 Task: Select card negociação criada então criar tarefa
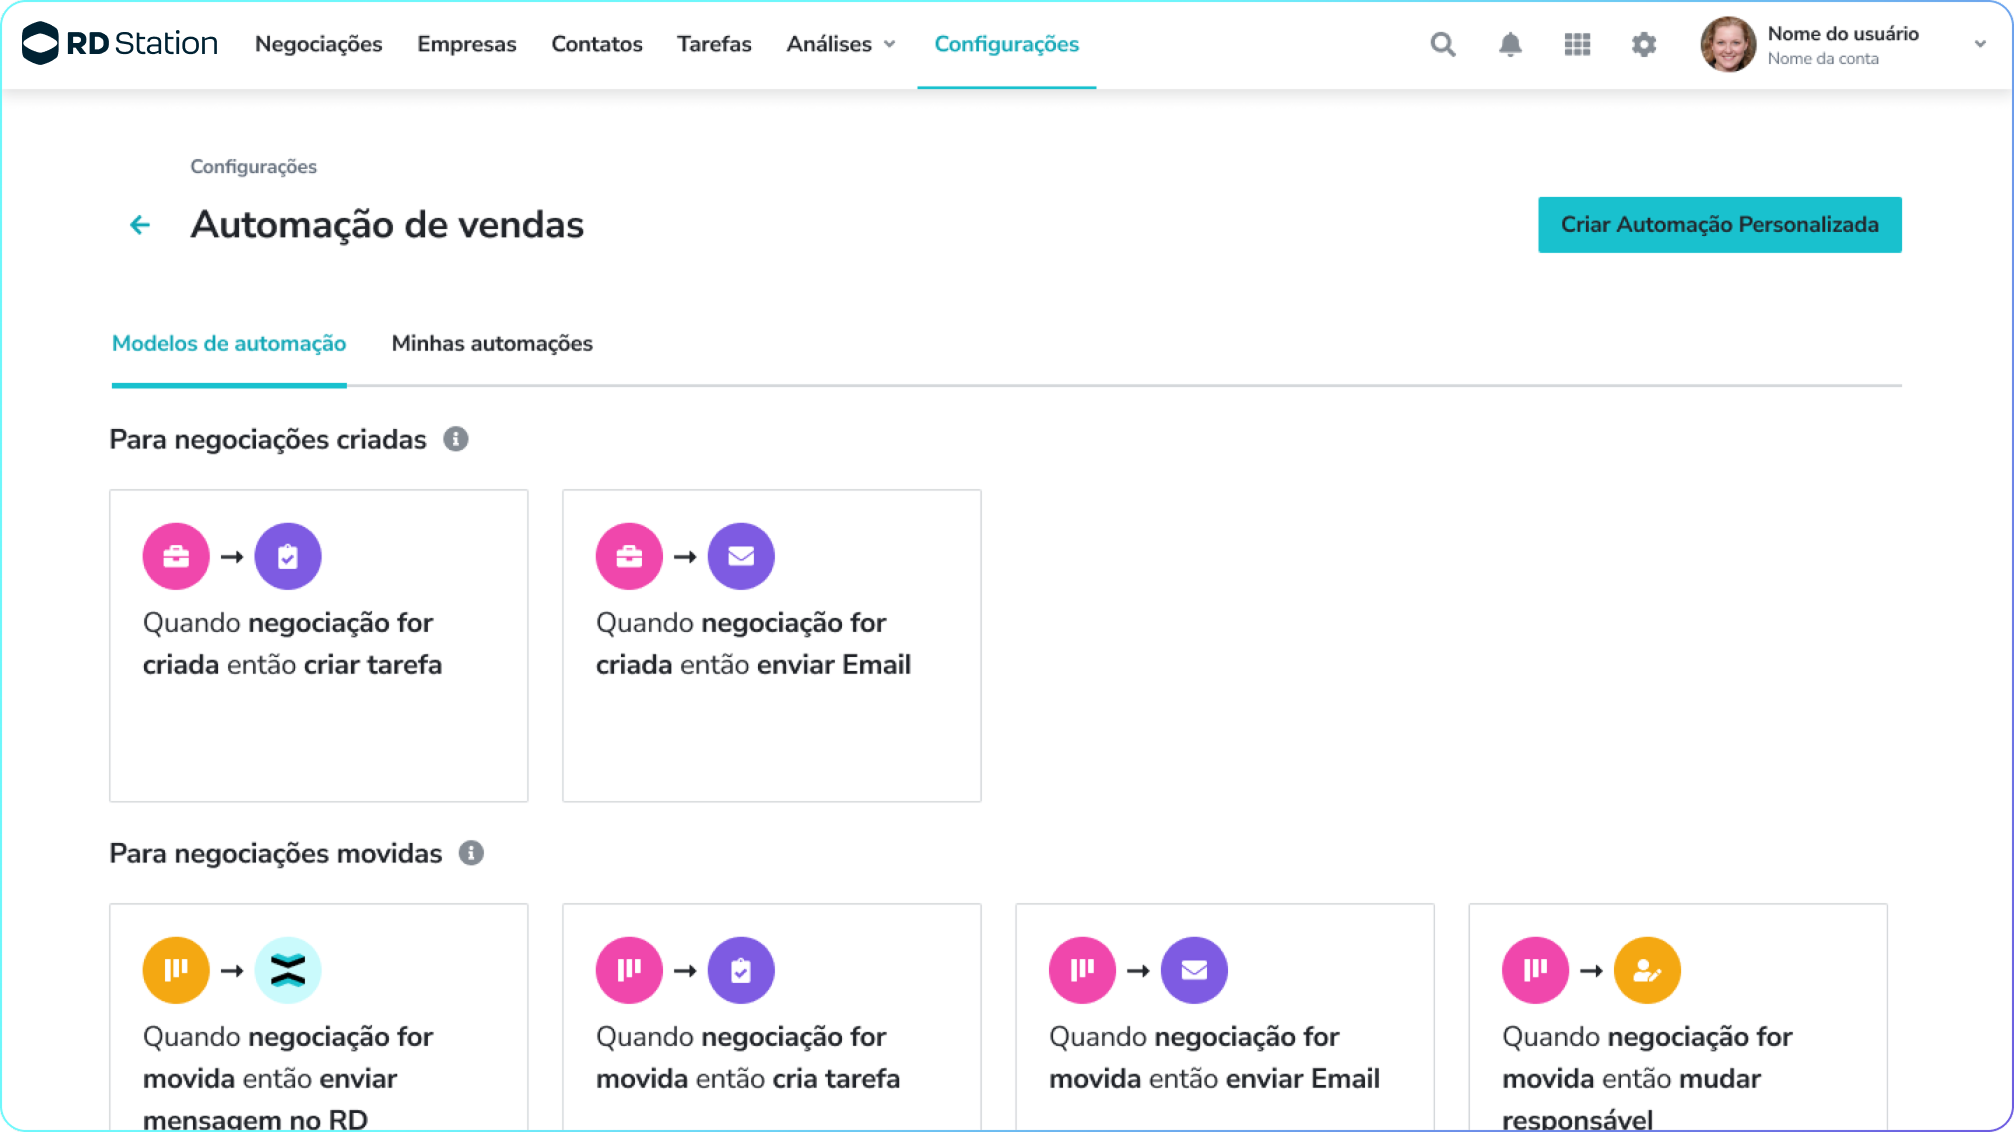319,646
